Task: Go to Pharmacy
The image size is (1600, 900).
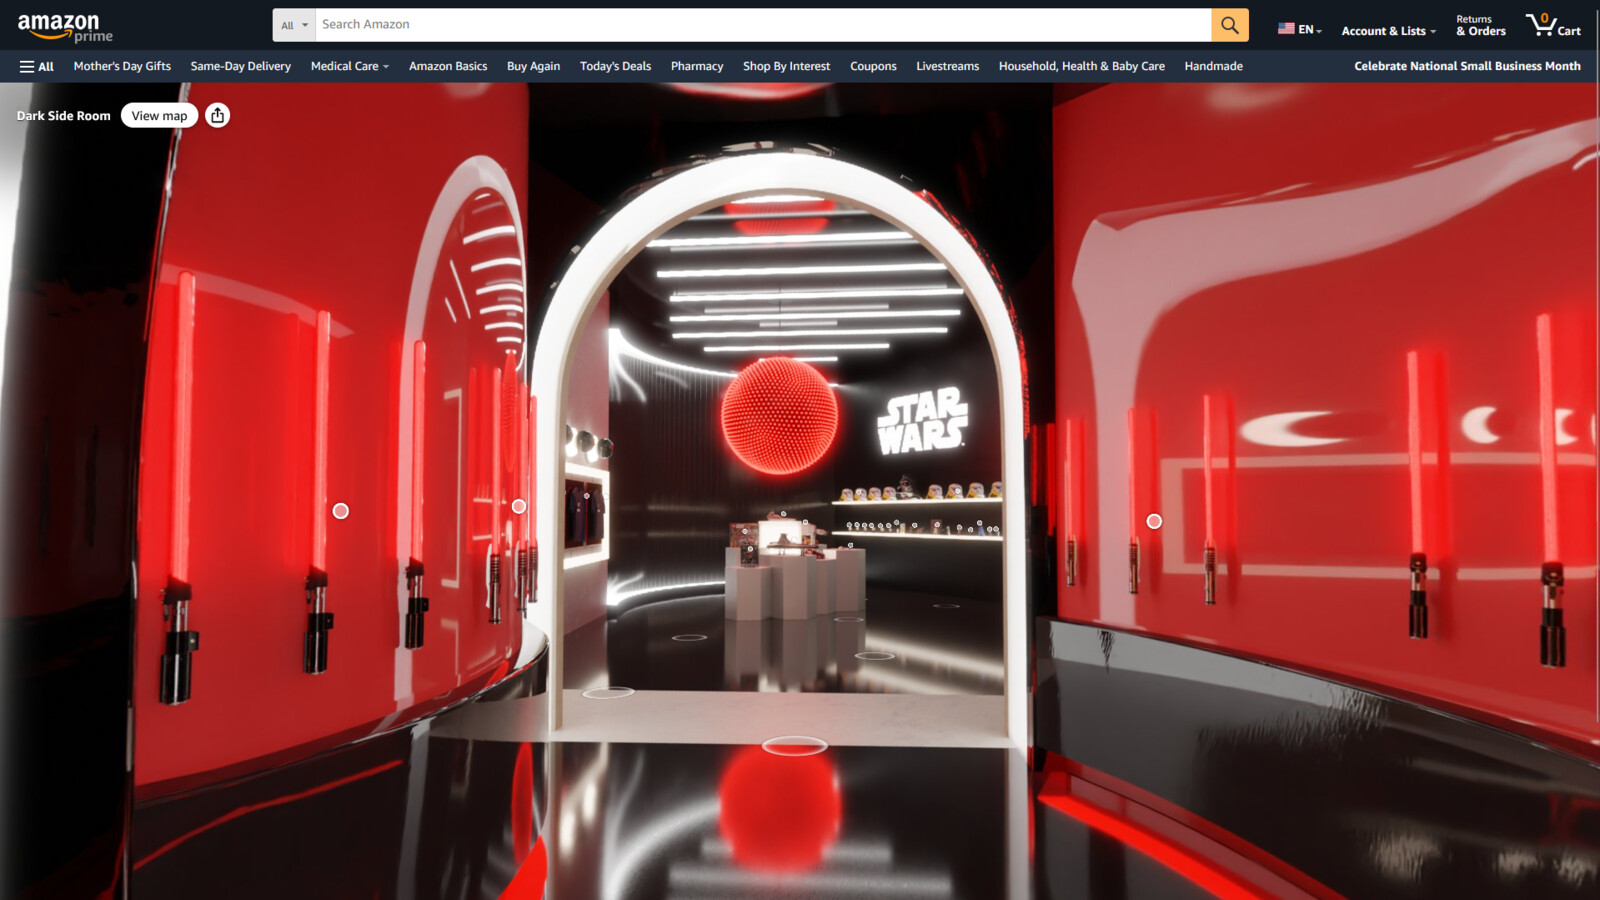Action: (x=697, y=66)
